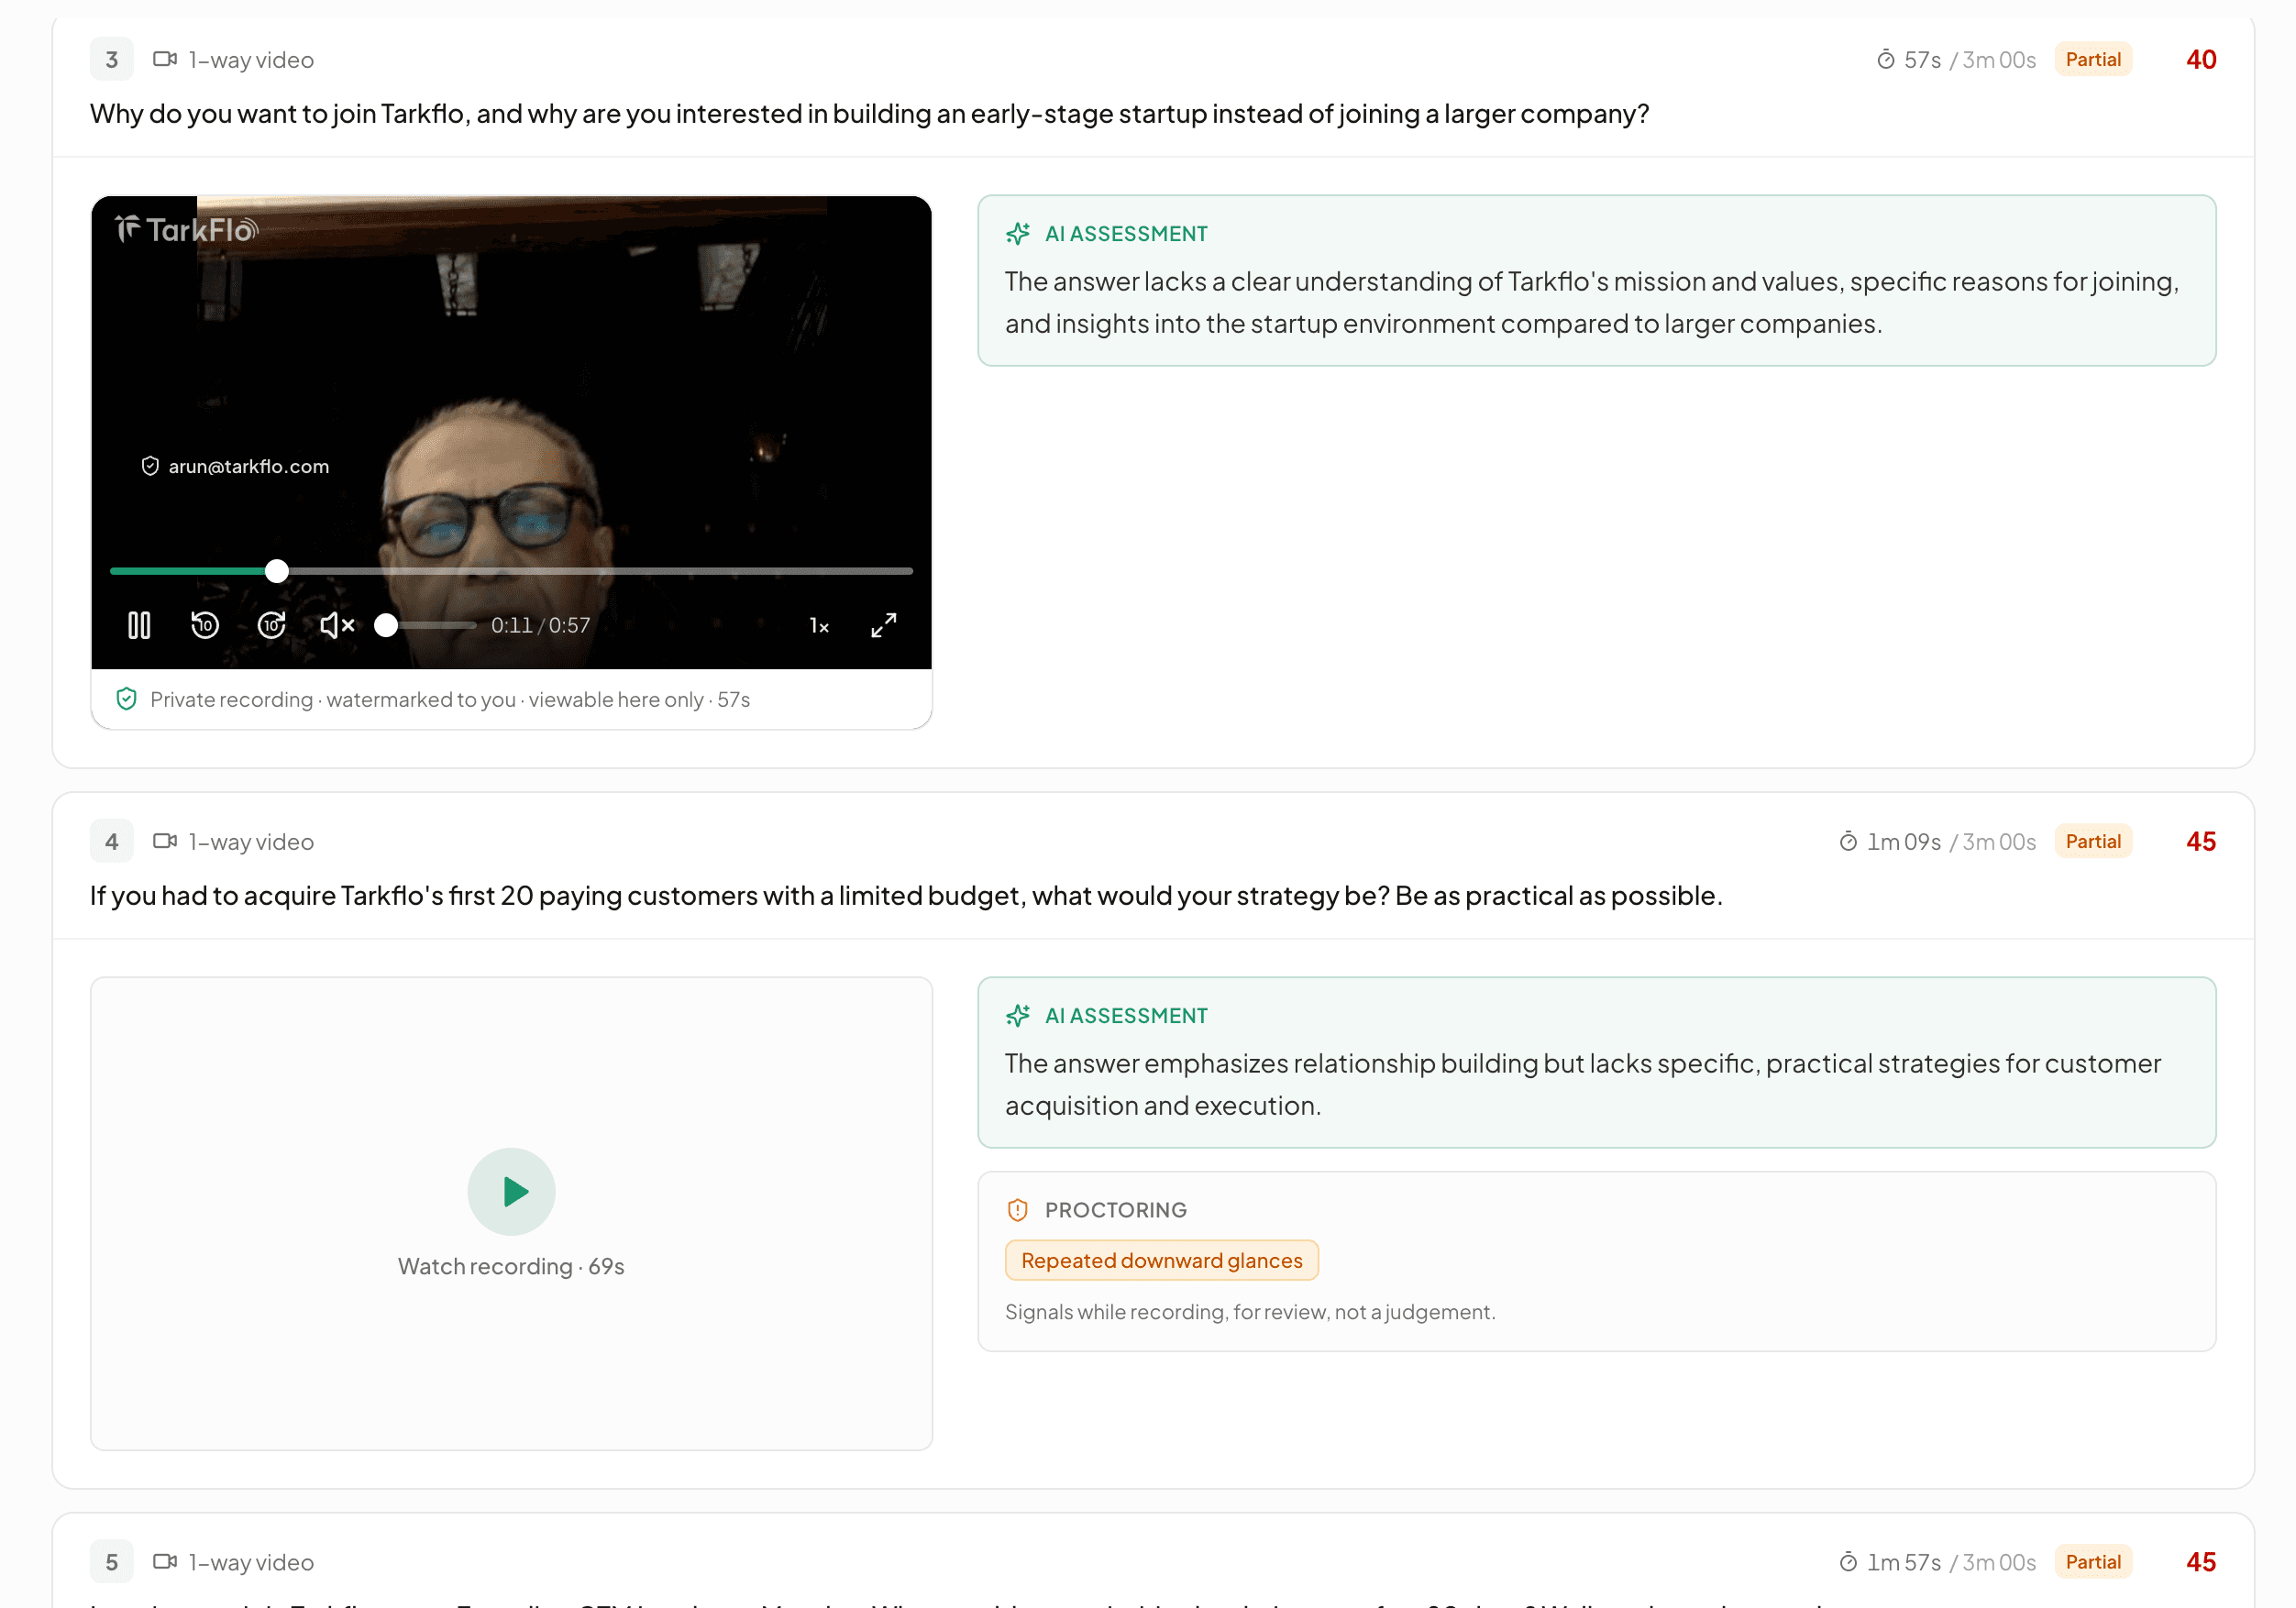The width and height of the screenshot is (2296, 1608).
Task: Unmute the video audio
Action: (337, 625)
